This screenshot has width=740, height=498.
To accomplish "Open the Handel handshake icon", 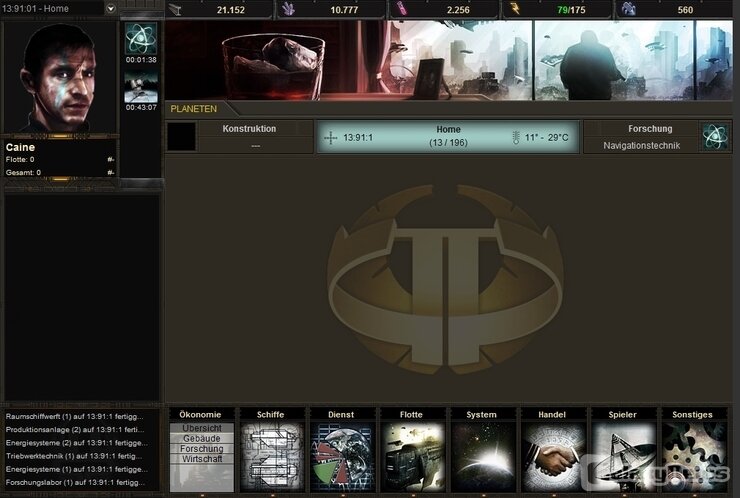I will 553,457.
